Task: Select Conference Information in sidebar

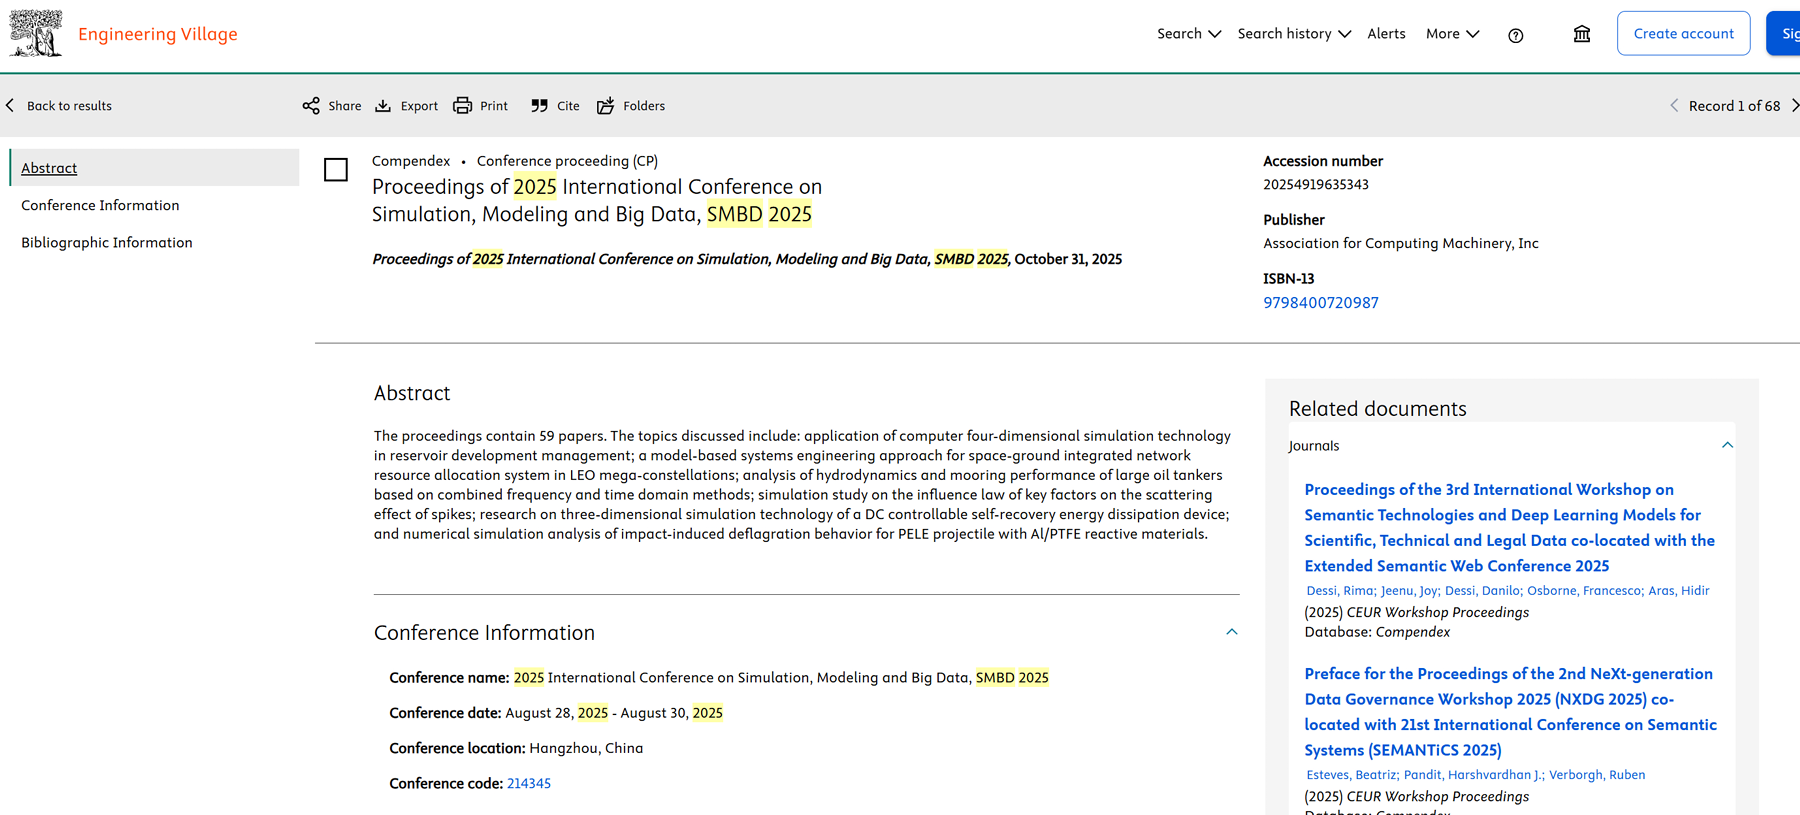Action: [x=100, y=205]
